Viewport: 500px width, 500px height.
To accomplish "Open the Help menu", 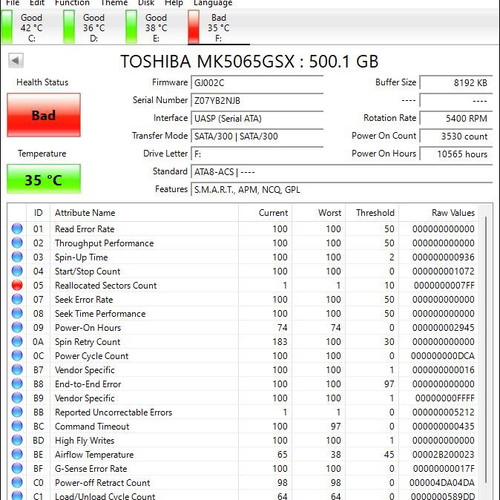I will click(x=174, y=3).
